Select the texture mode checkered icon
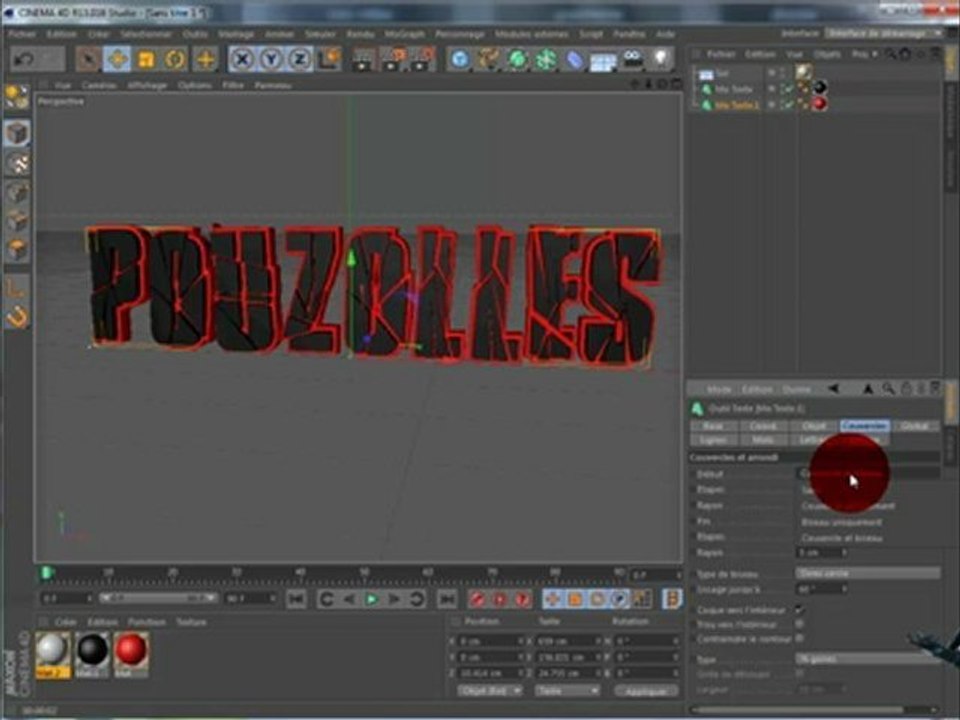Image resolution: width=960 pixels, height=720 pixels. point(17,163)
